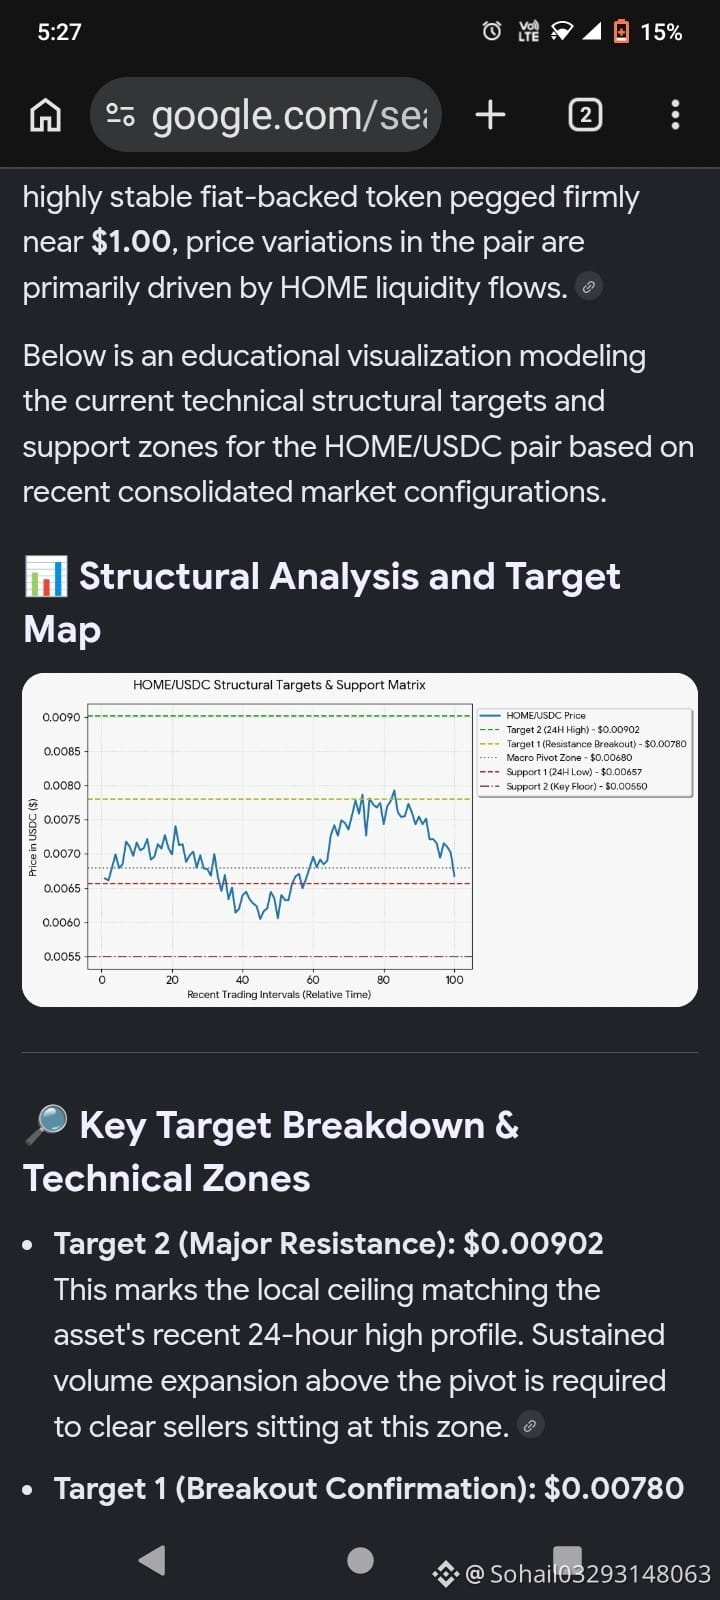This screenshot has width=720, height=1600.
Task: Open the tab switcher showing 2 tabs
Action: point(585,115)
